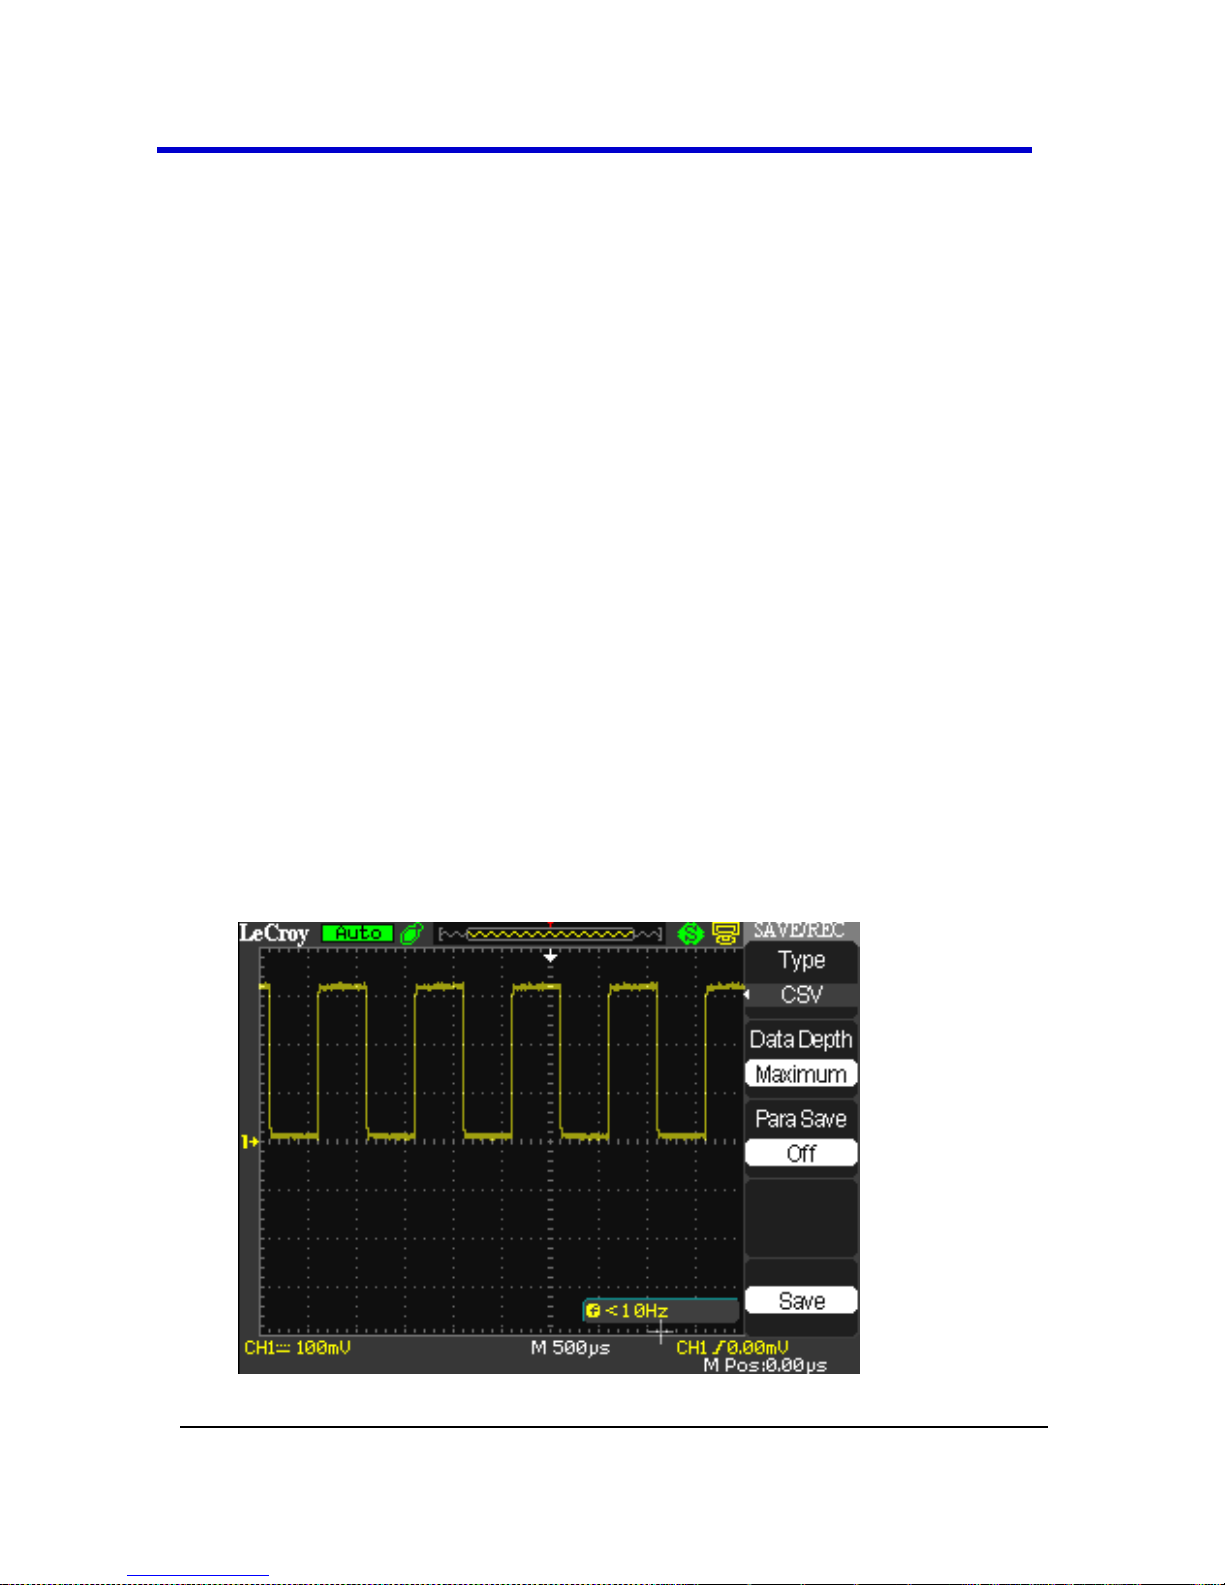
Task: Click the Save button
Action: point(801,1300)
